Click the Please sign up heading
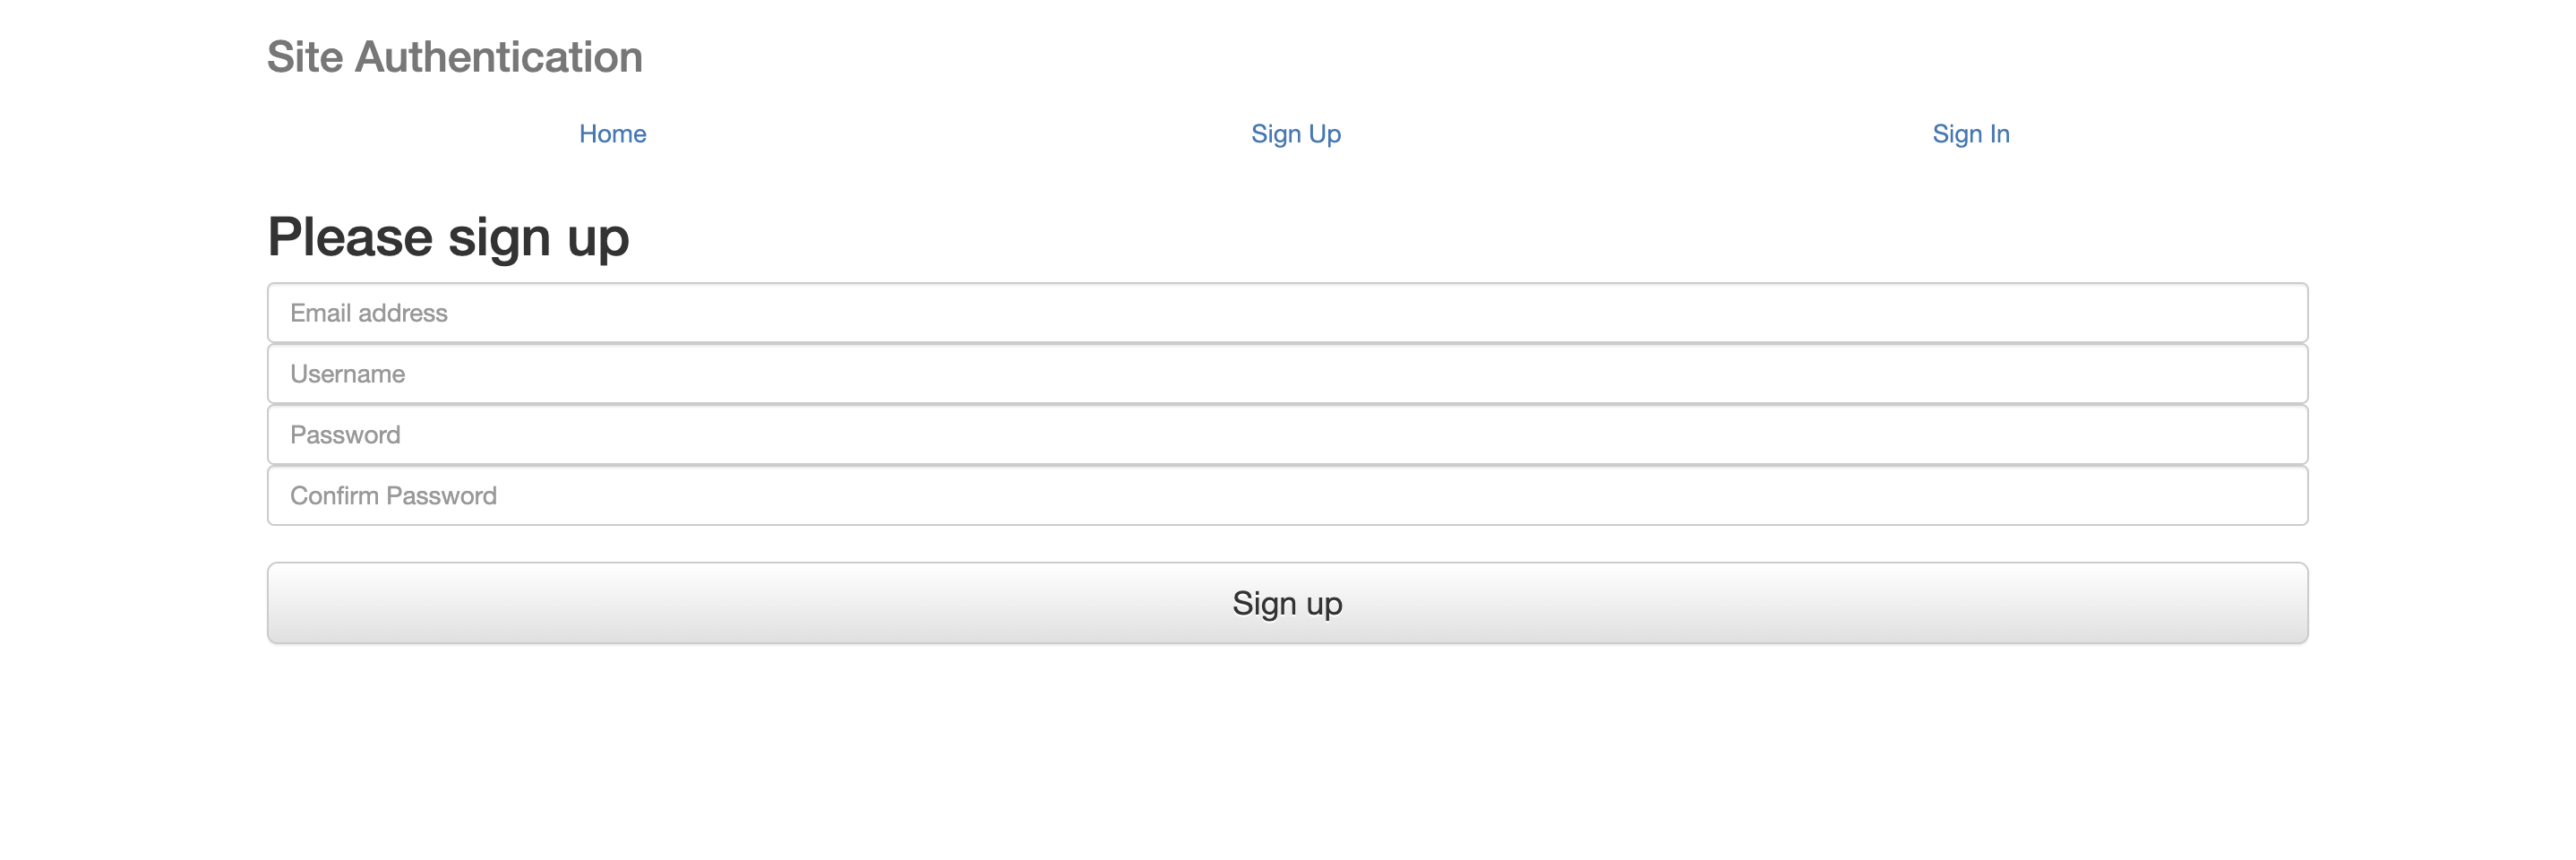The image size is (2576, 860). click(x=448, y=236)
